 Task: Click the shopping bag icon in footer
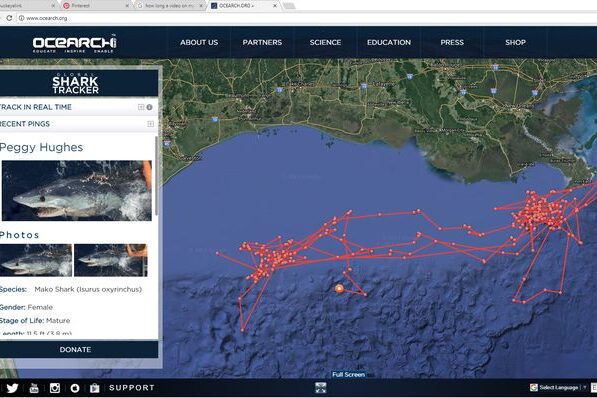point(94,388)
